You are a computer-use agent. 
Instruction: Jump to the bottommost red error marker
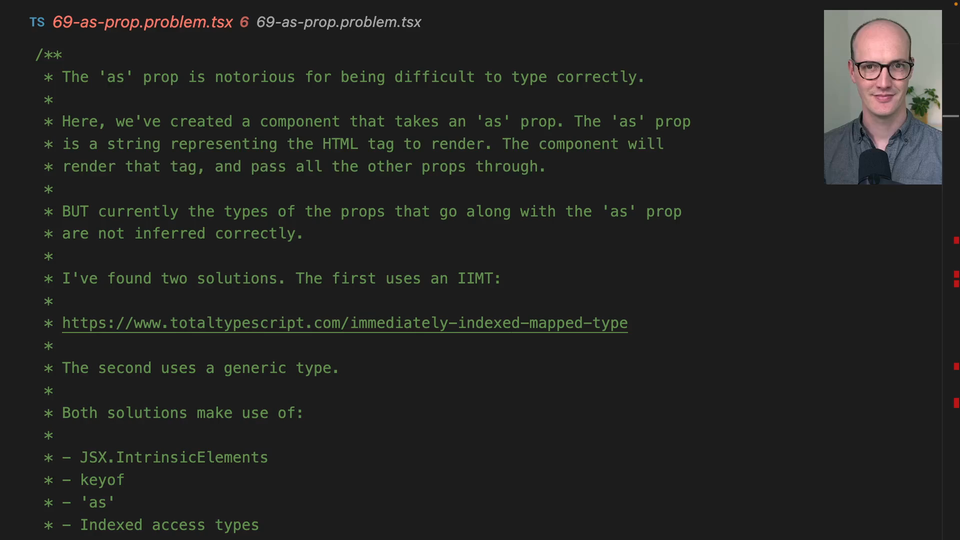956,403
